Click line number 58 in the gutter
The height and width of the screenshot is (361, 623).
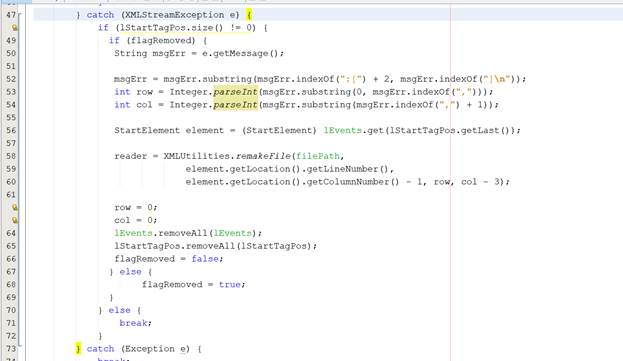[11, 156]
